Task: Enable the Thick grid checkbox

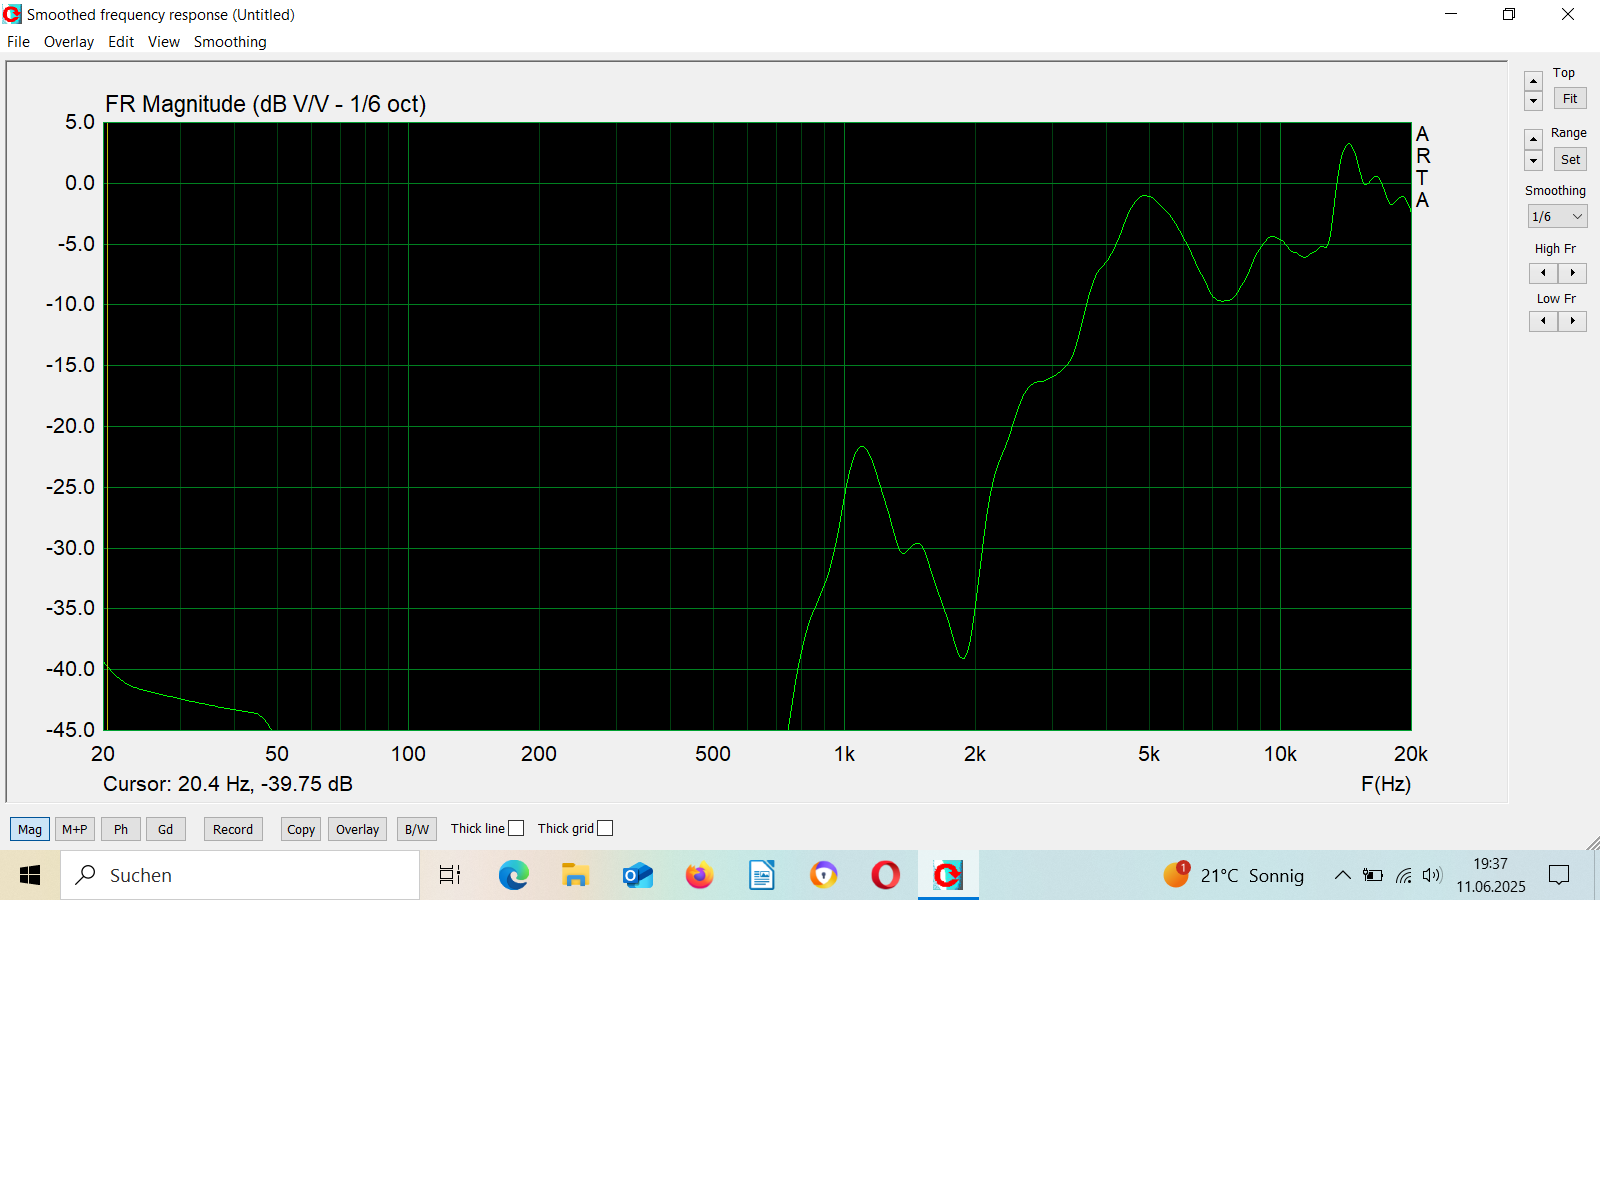Action: 605,828
